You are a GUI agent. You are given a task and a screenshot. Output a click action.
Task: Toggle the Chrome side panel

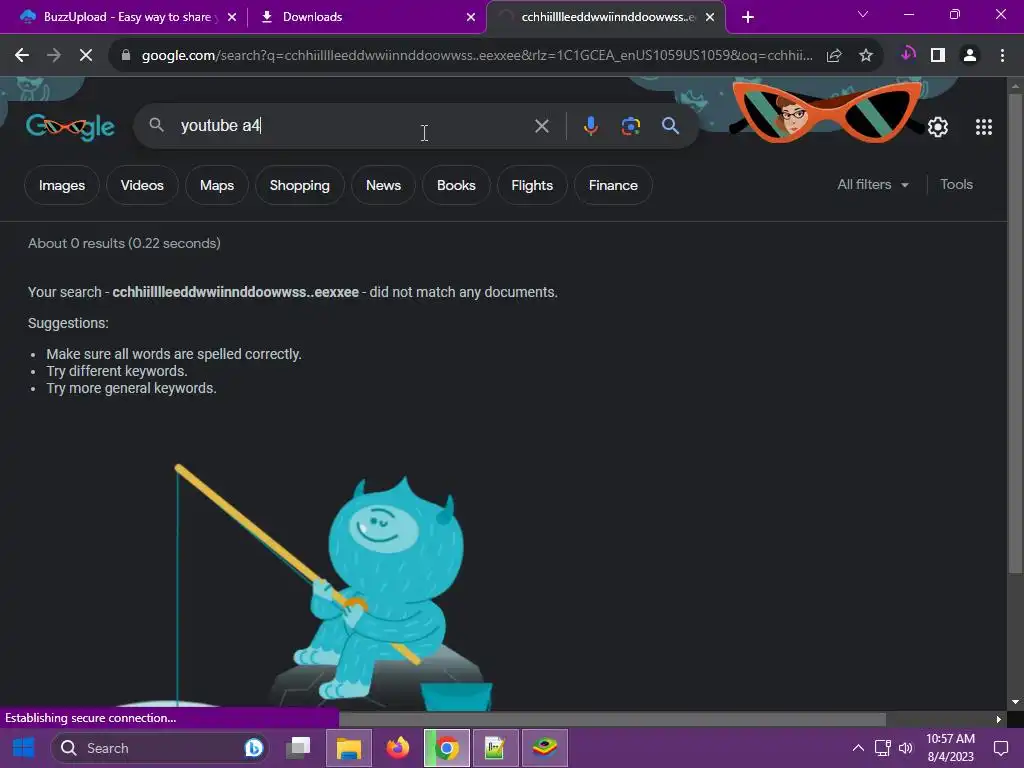pos(938,56)
